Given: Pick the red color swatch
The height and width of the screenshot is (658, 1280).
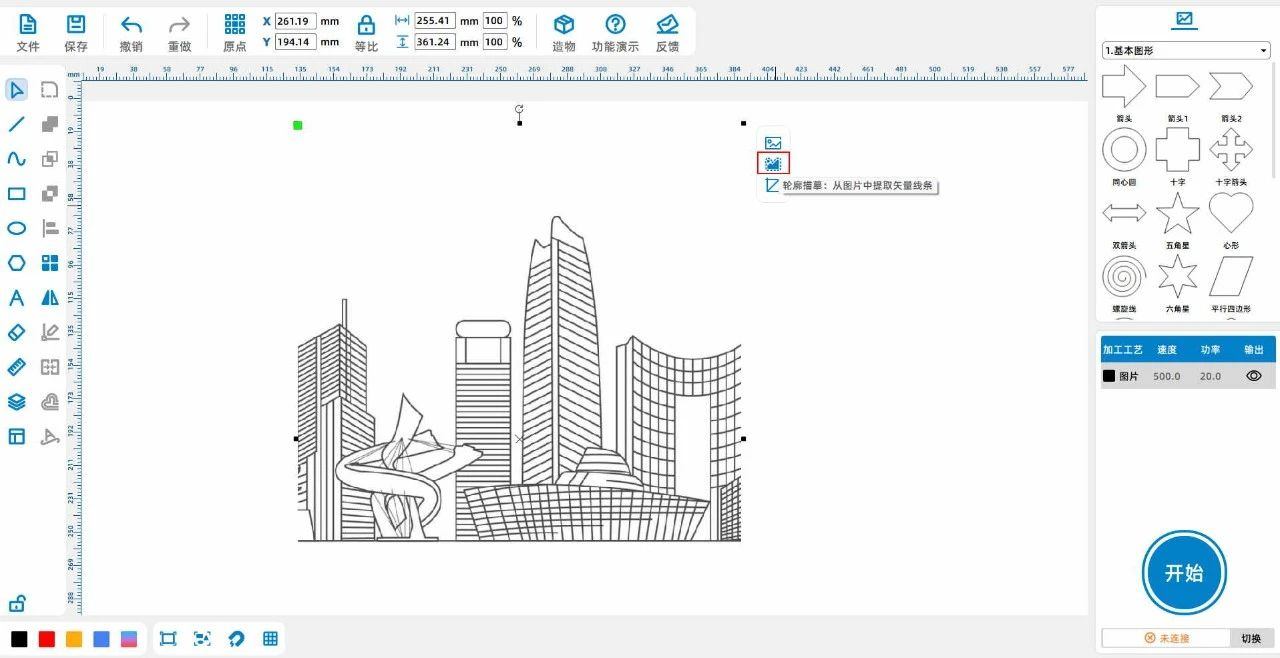Looking at the screenshot, I should click(46, 639).
